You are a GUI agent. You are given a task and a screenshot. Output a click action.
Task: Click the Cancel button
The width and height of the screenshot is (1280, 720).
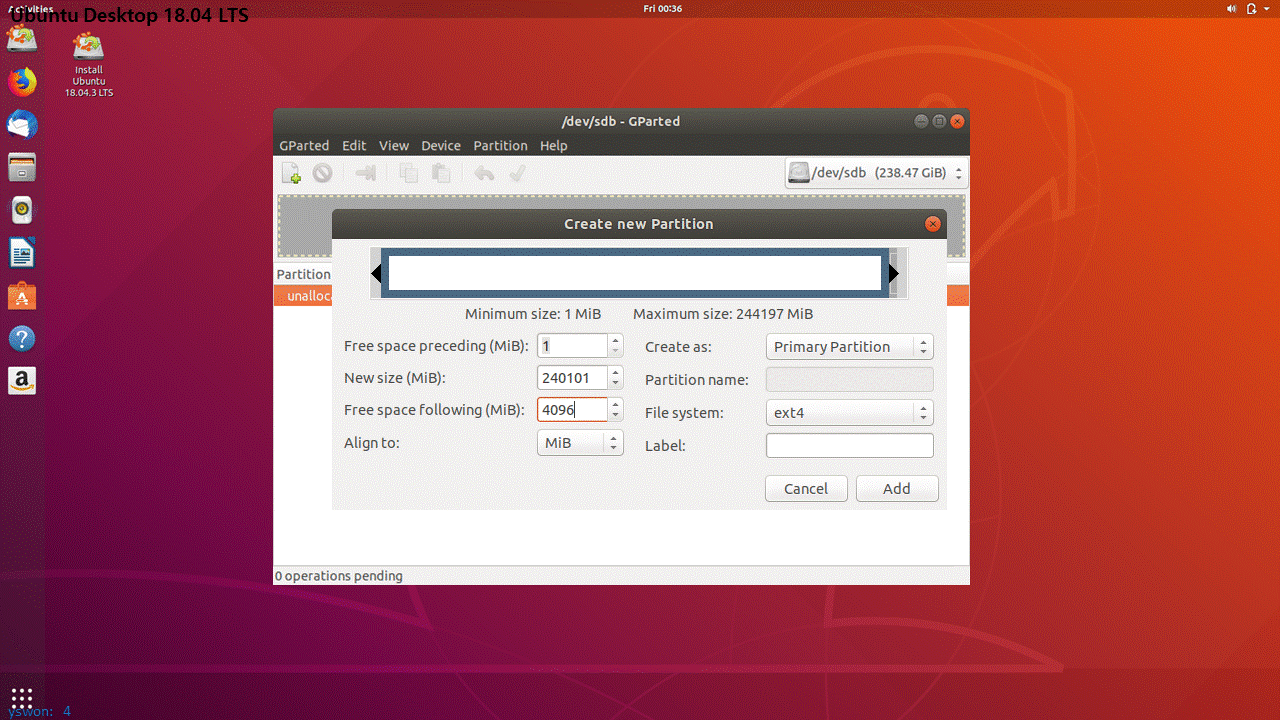(806, 489)
